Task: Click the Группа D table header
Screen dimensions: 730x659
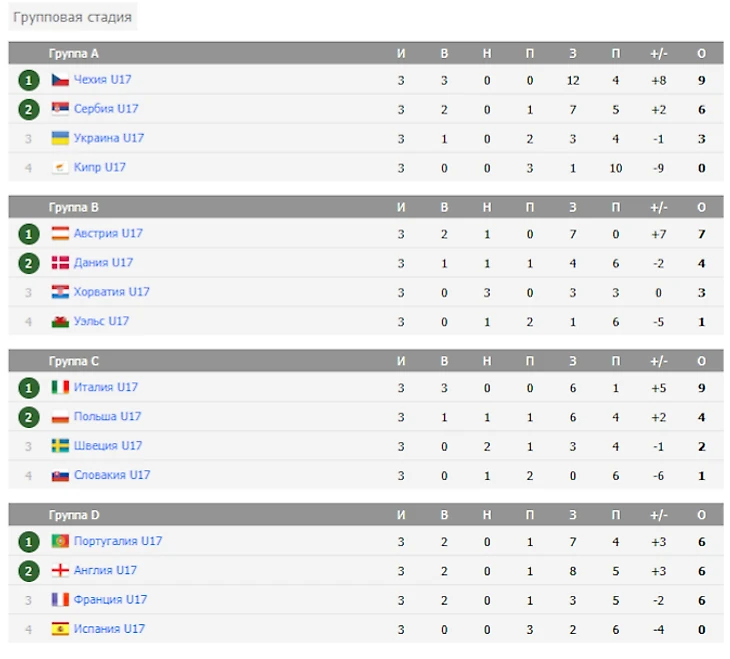Action: (74, 516)
